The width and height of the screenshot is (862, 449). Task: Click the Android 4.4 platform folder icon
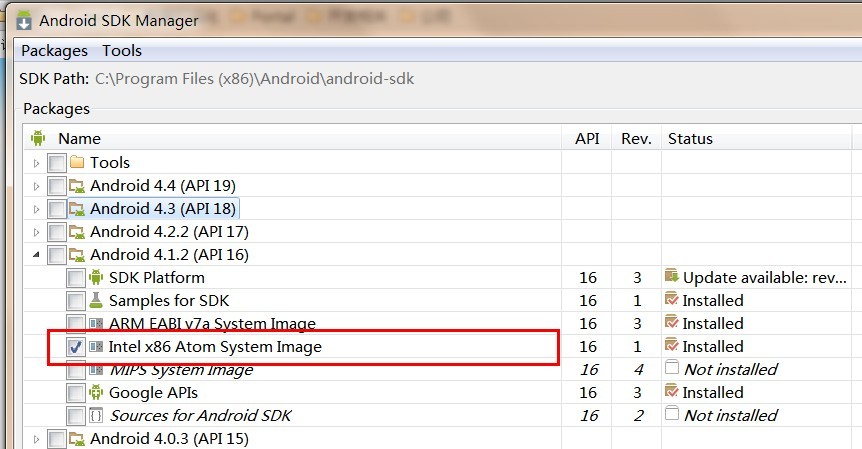point(77,186)
